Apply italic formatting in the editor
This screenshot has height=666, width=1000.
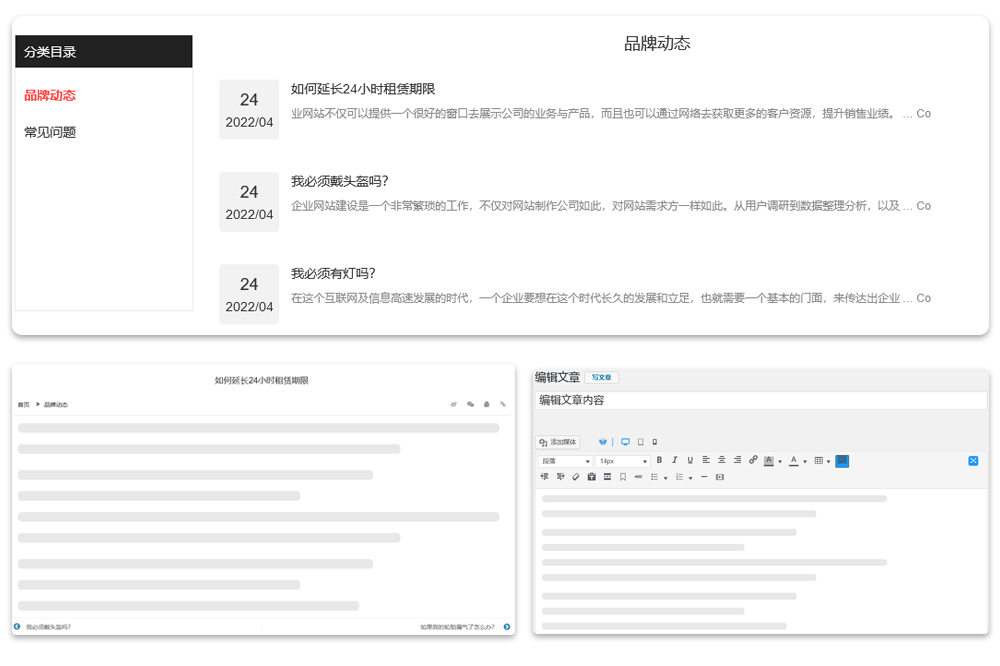[x=674, y=461]
